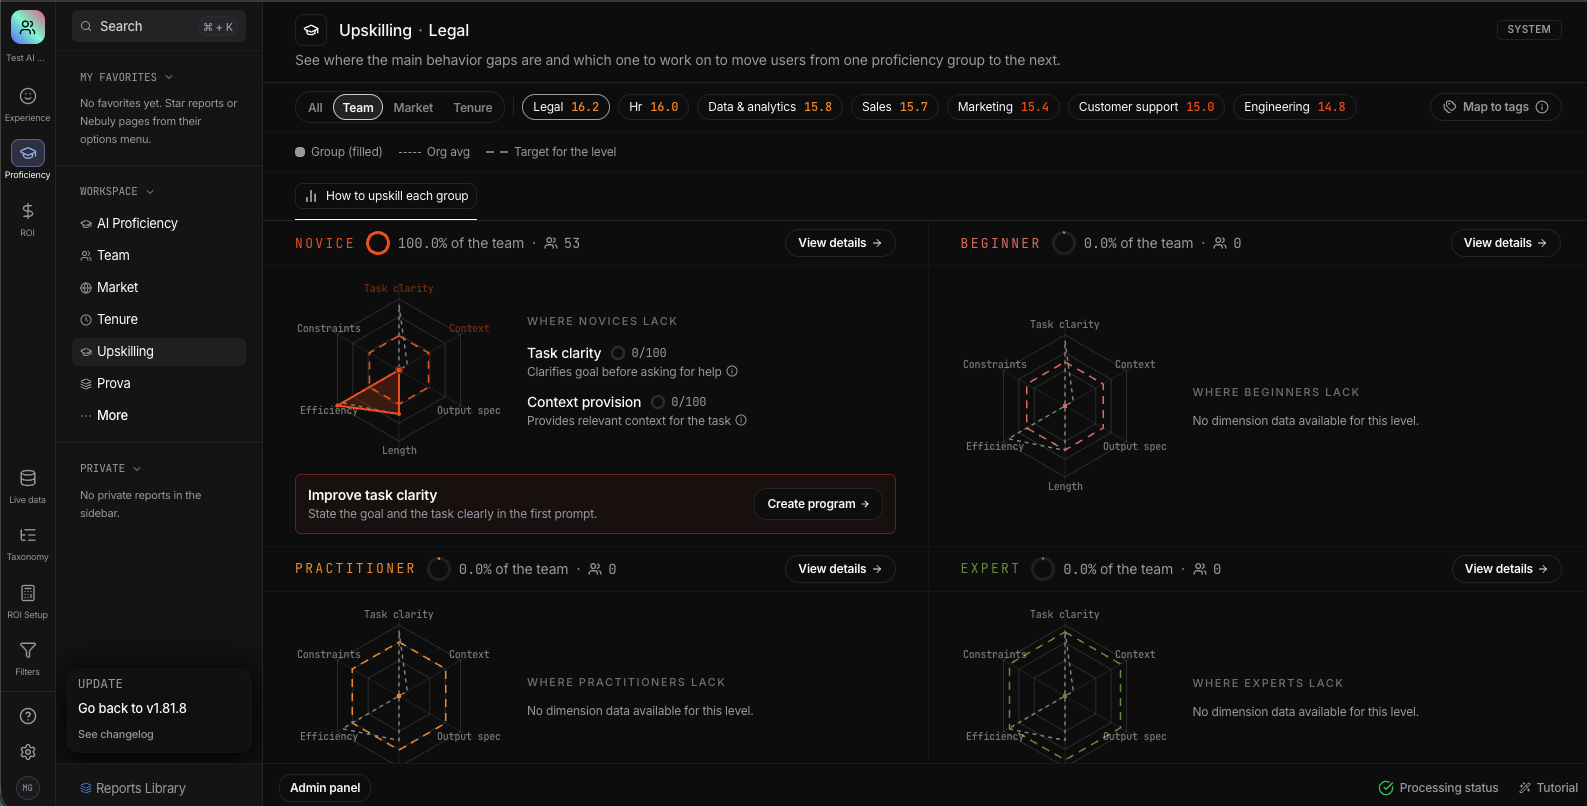Click the Novice radar chart
This screenshot has width=1587, height=806.
399,370
